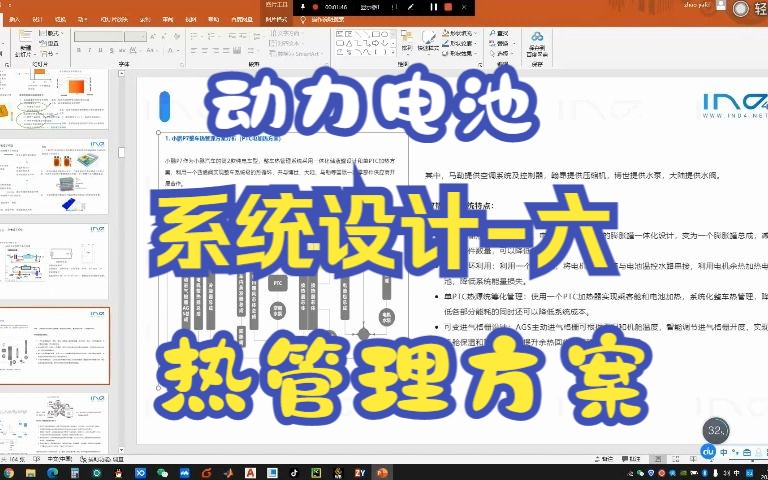Open the Shape Fill dropdown
Viewport: 768px width, 480px height.
pyautogui.click(x=457, y=33)
